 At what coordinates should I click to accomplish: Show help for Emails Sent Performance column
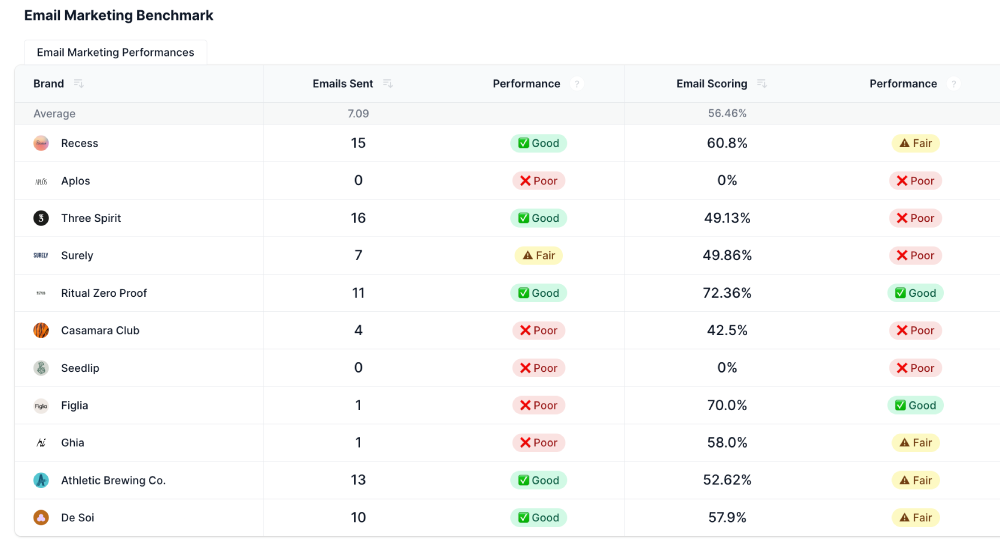tap(577, 84)
